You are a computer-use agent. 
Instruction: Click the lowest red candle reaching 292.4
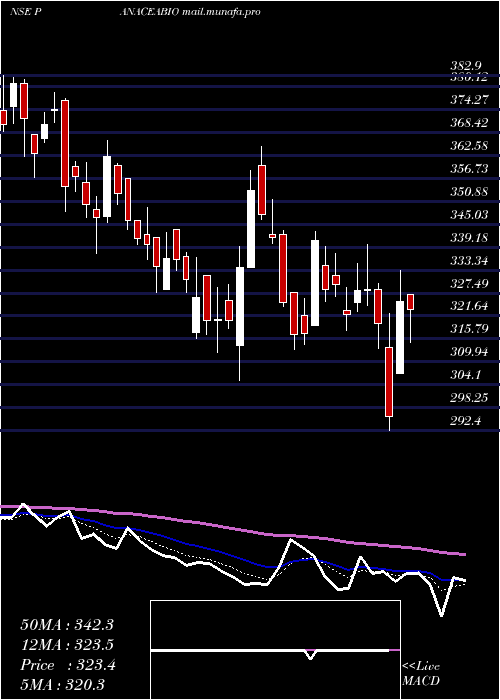tap(389, 382)
